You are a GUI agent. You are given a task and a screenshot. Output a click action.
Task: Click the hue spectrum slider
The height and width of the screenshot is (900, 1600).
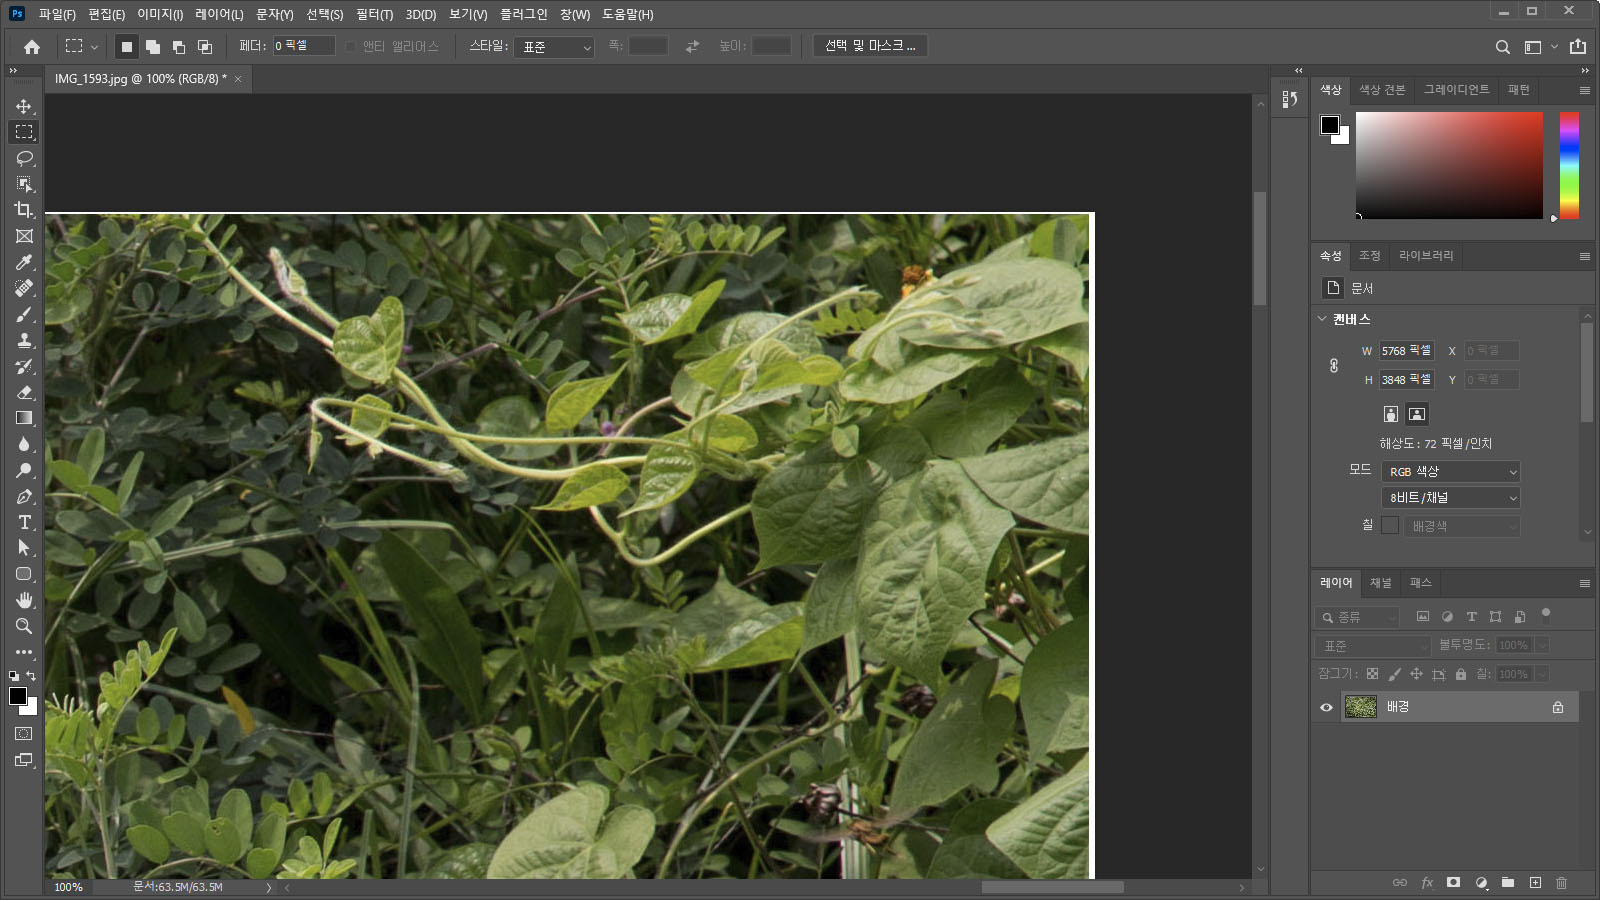pos(1569,165)
